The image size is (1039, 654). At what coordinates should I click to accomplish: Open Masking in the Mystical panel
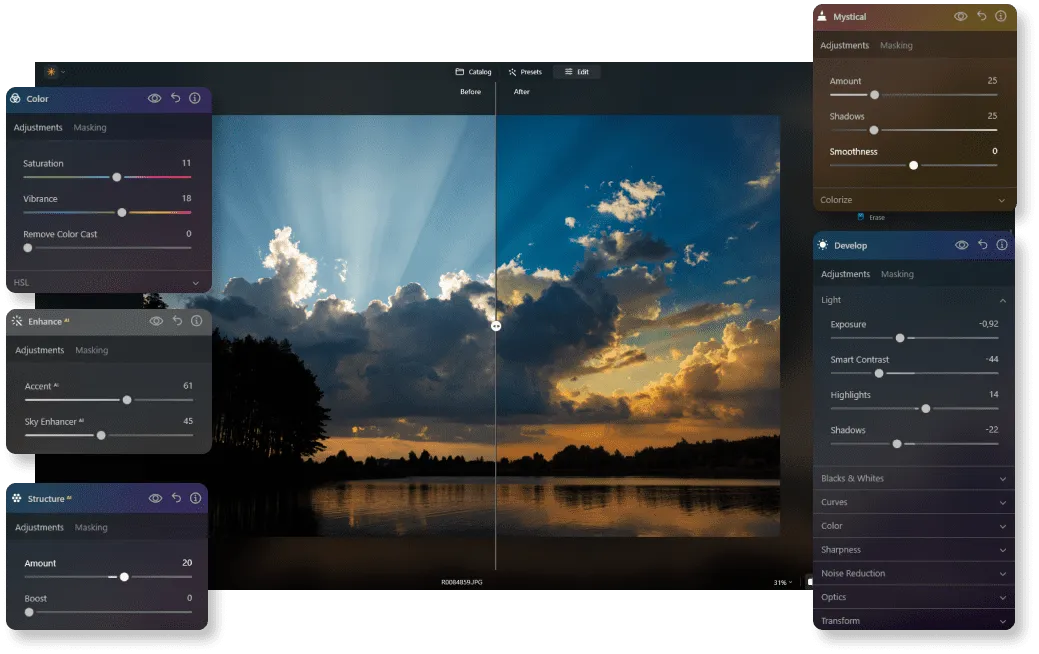(895, 45)
